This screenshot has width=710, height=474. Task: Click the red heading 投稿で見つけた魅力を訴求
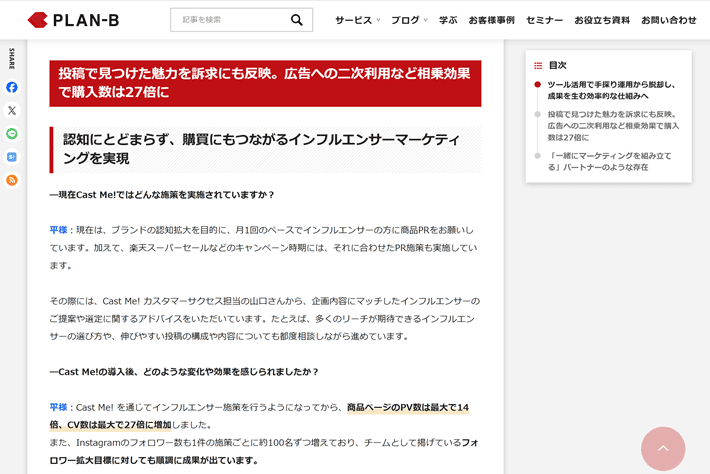265,83
